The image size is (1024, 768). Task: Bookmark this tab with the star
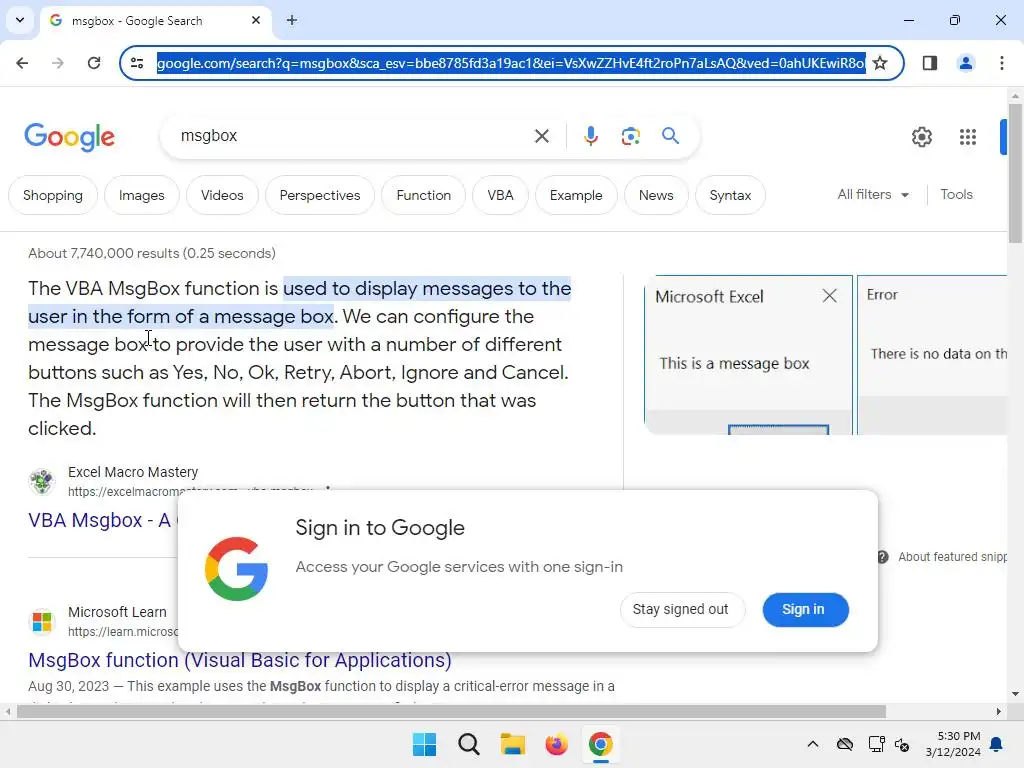880,63
